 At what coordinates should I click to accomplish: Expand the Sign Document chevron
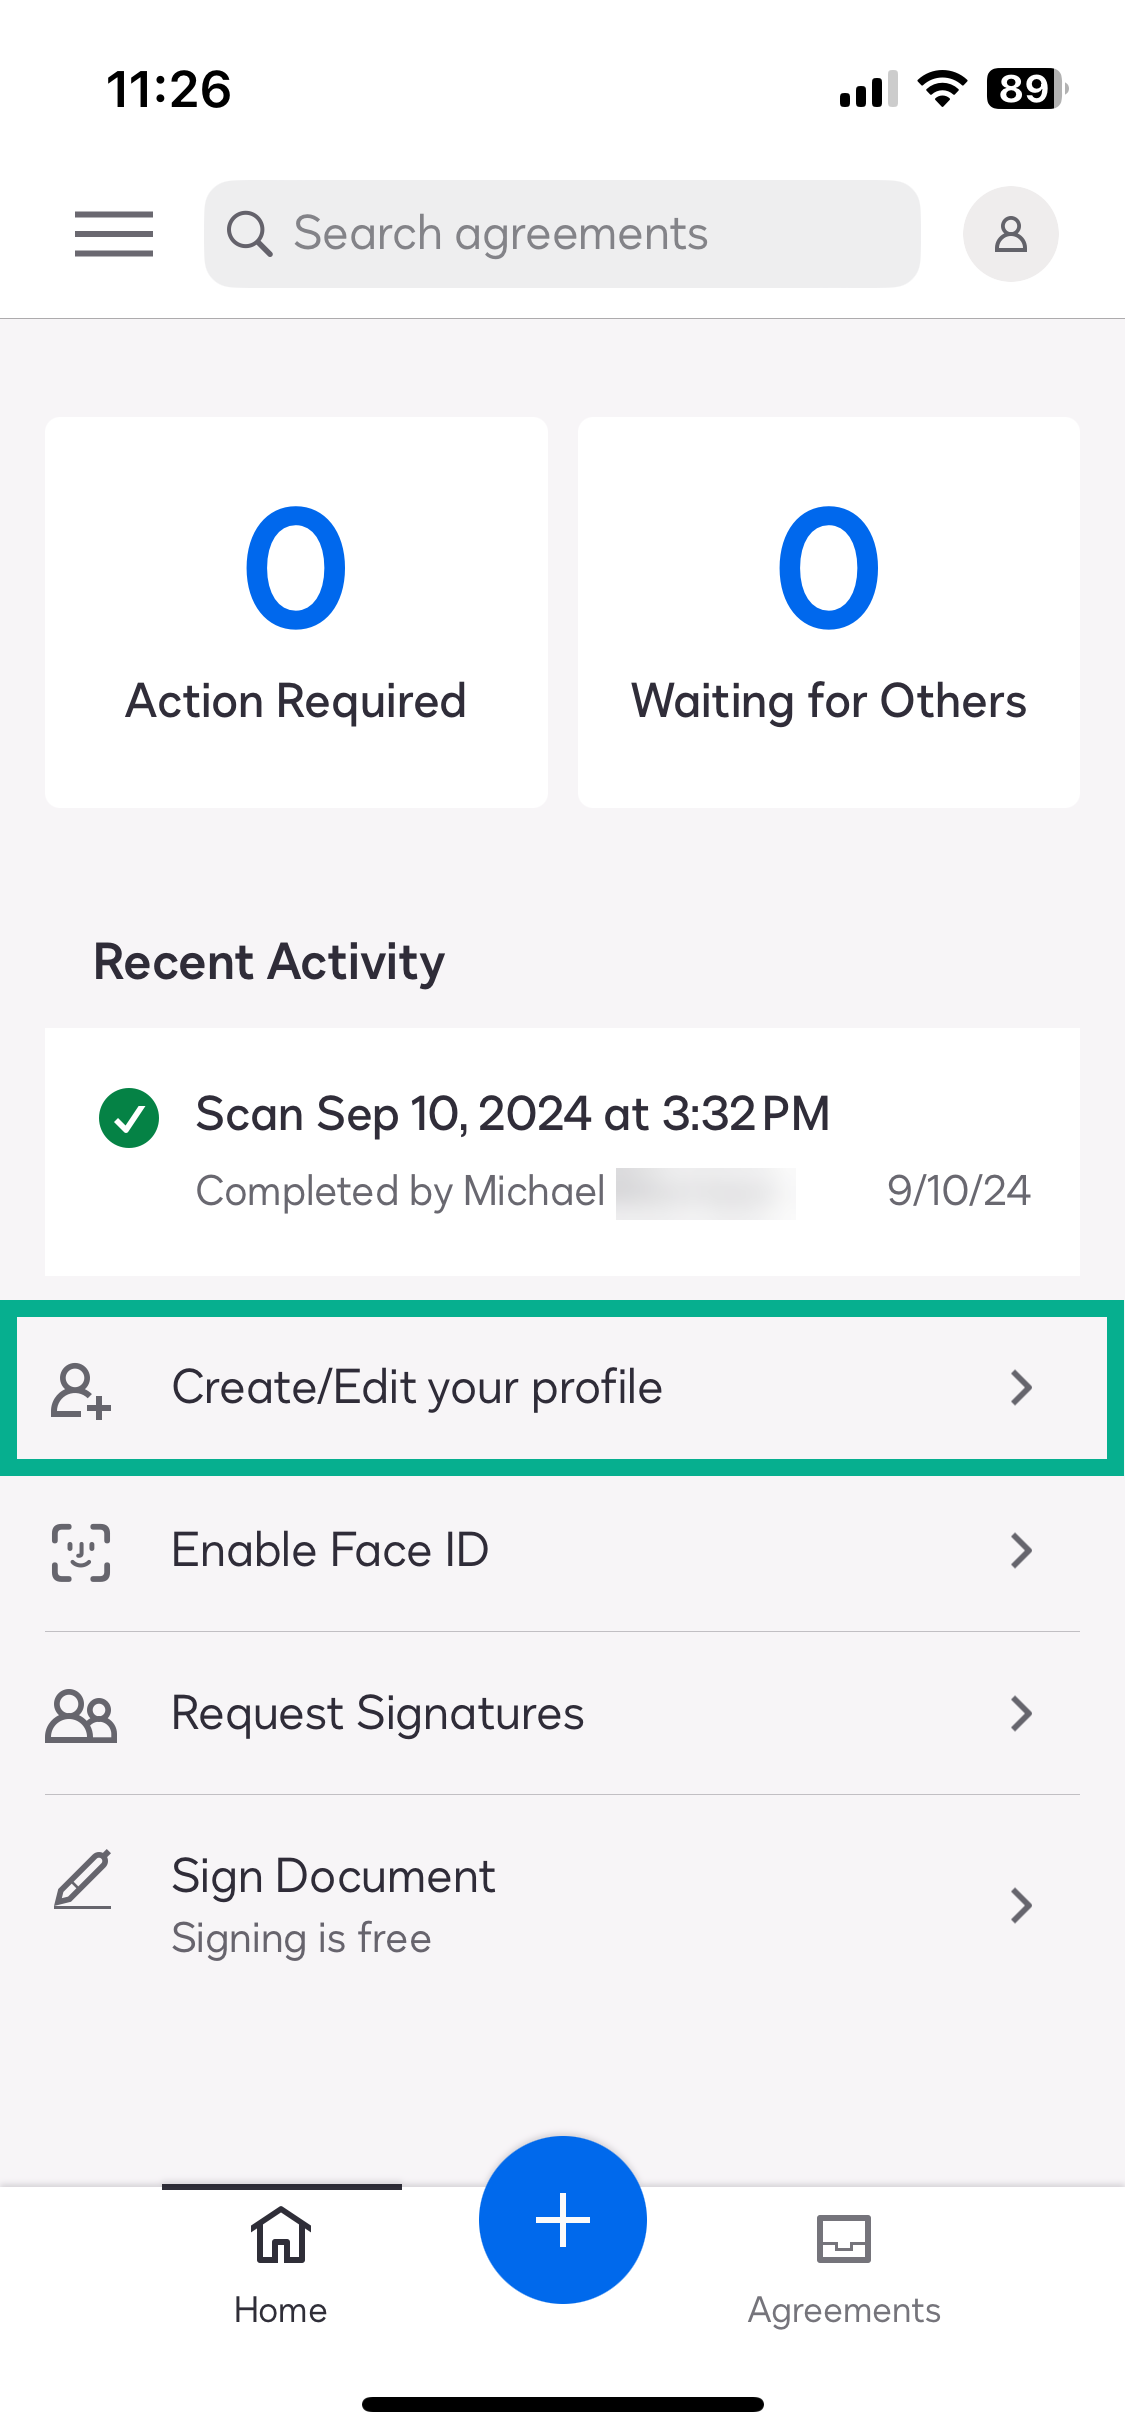click(x=1021, y=1906)
